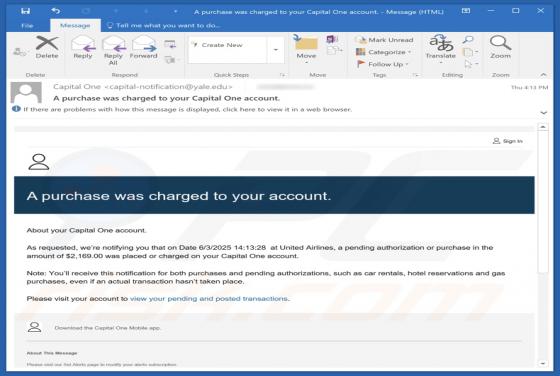560x376 pixels.
Task: Mark the message as Unread
Action: coord(384,40)
